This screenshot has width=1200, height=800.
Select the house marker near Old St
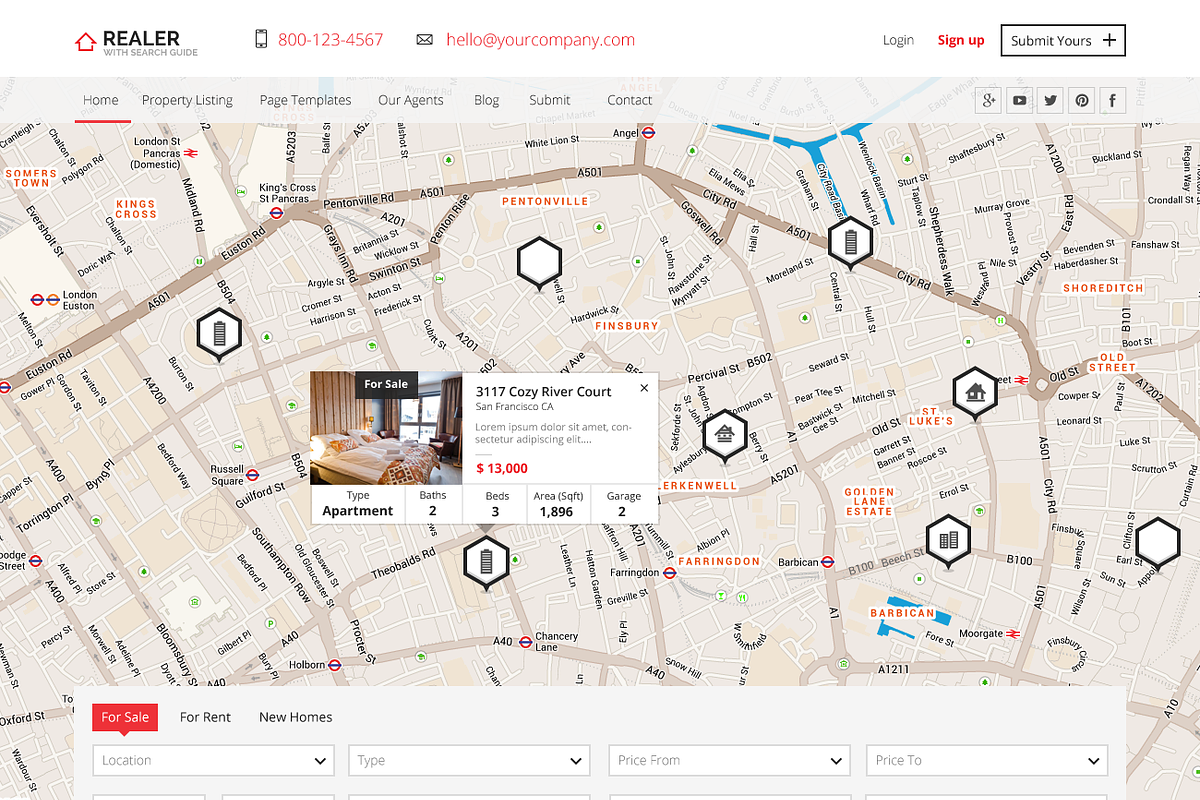click(x=975, y=392)
